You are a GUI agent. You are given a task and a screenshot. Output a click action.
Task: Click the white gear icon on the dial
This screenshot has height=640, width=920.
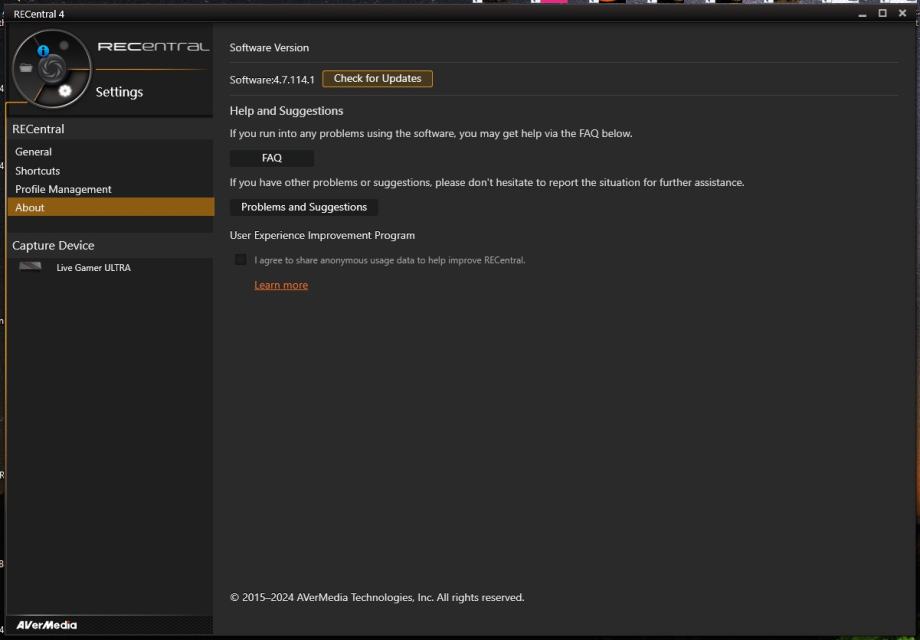coord(65,90)
